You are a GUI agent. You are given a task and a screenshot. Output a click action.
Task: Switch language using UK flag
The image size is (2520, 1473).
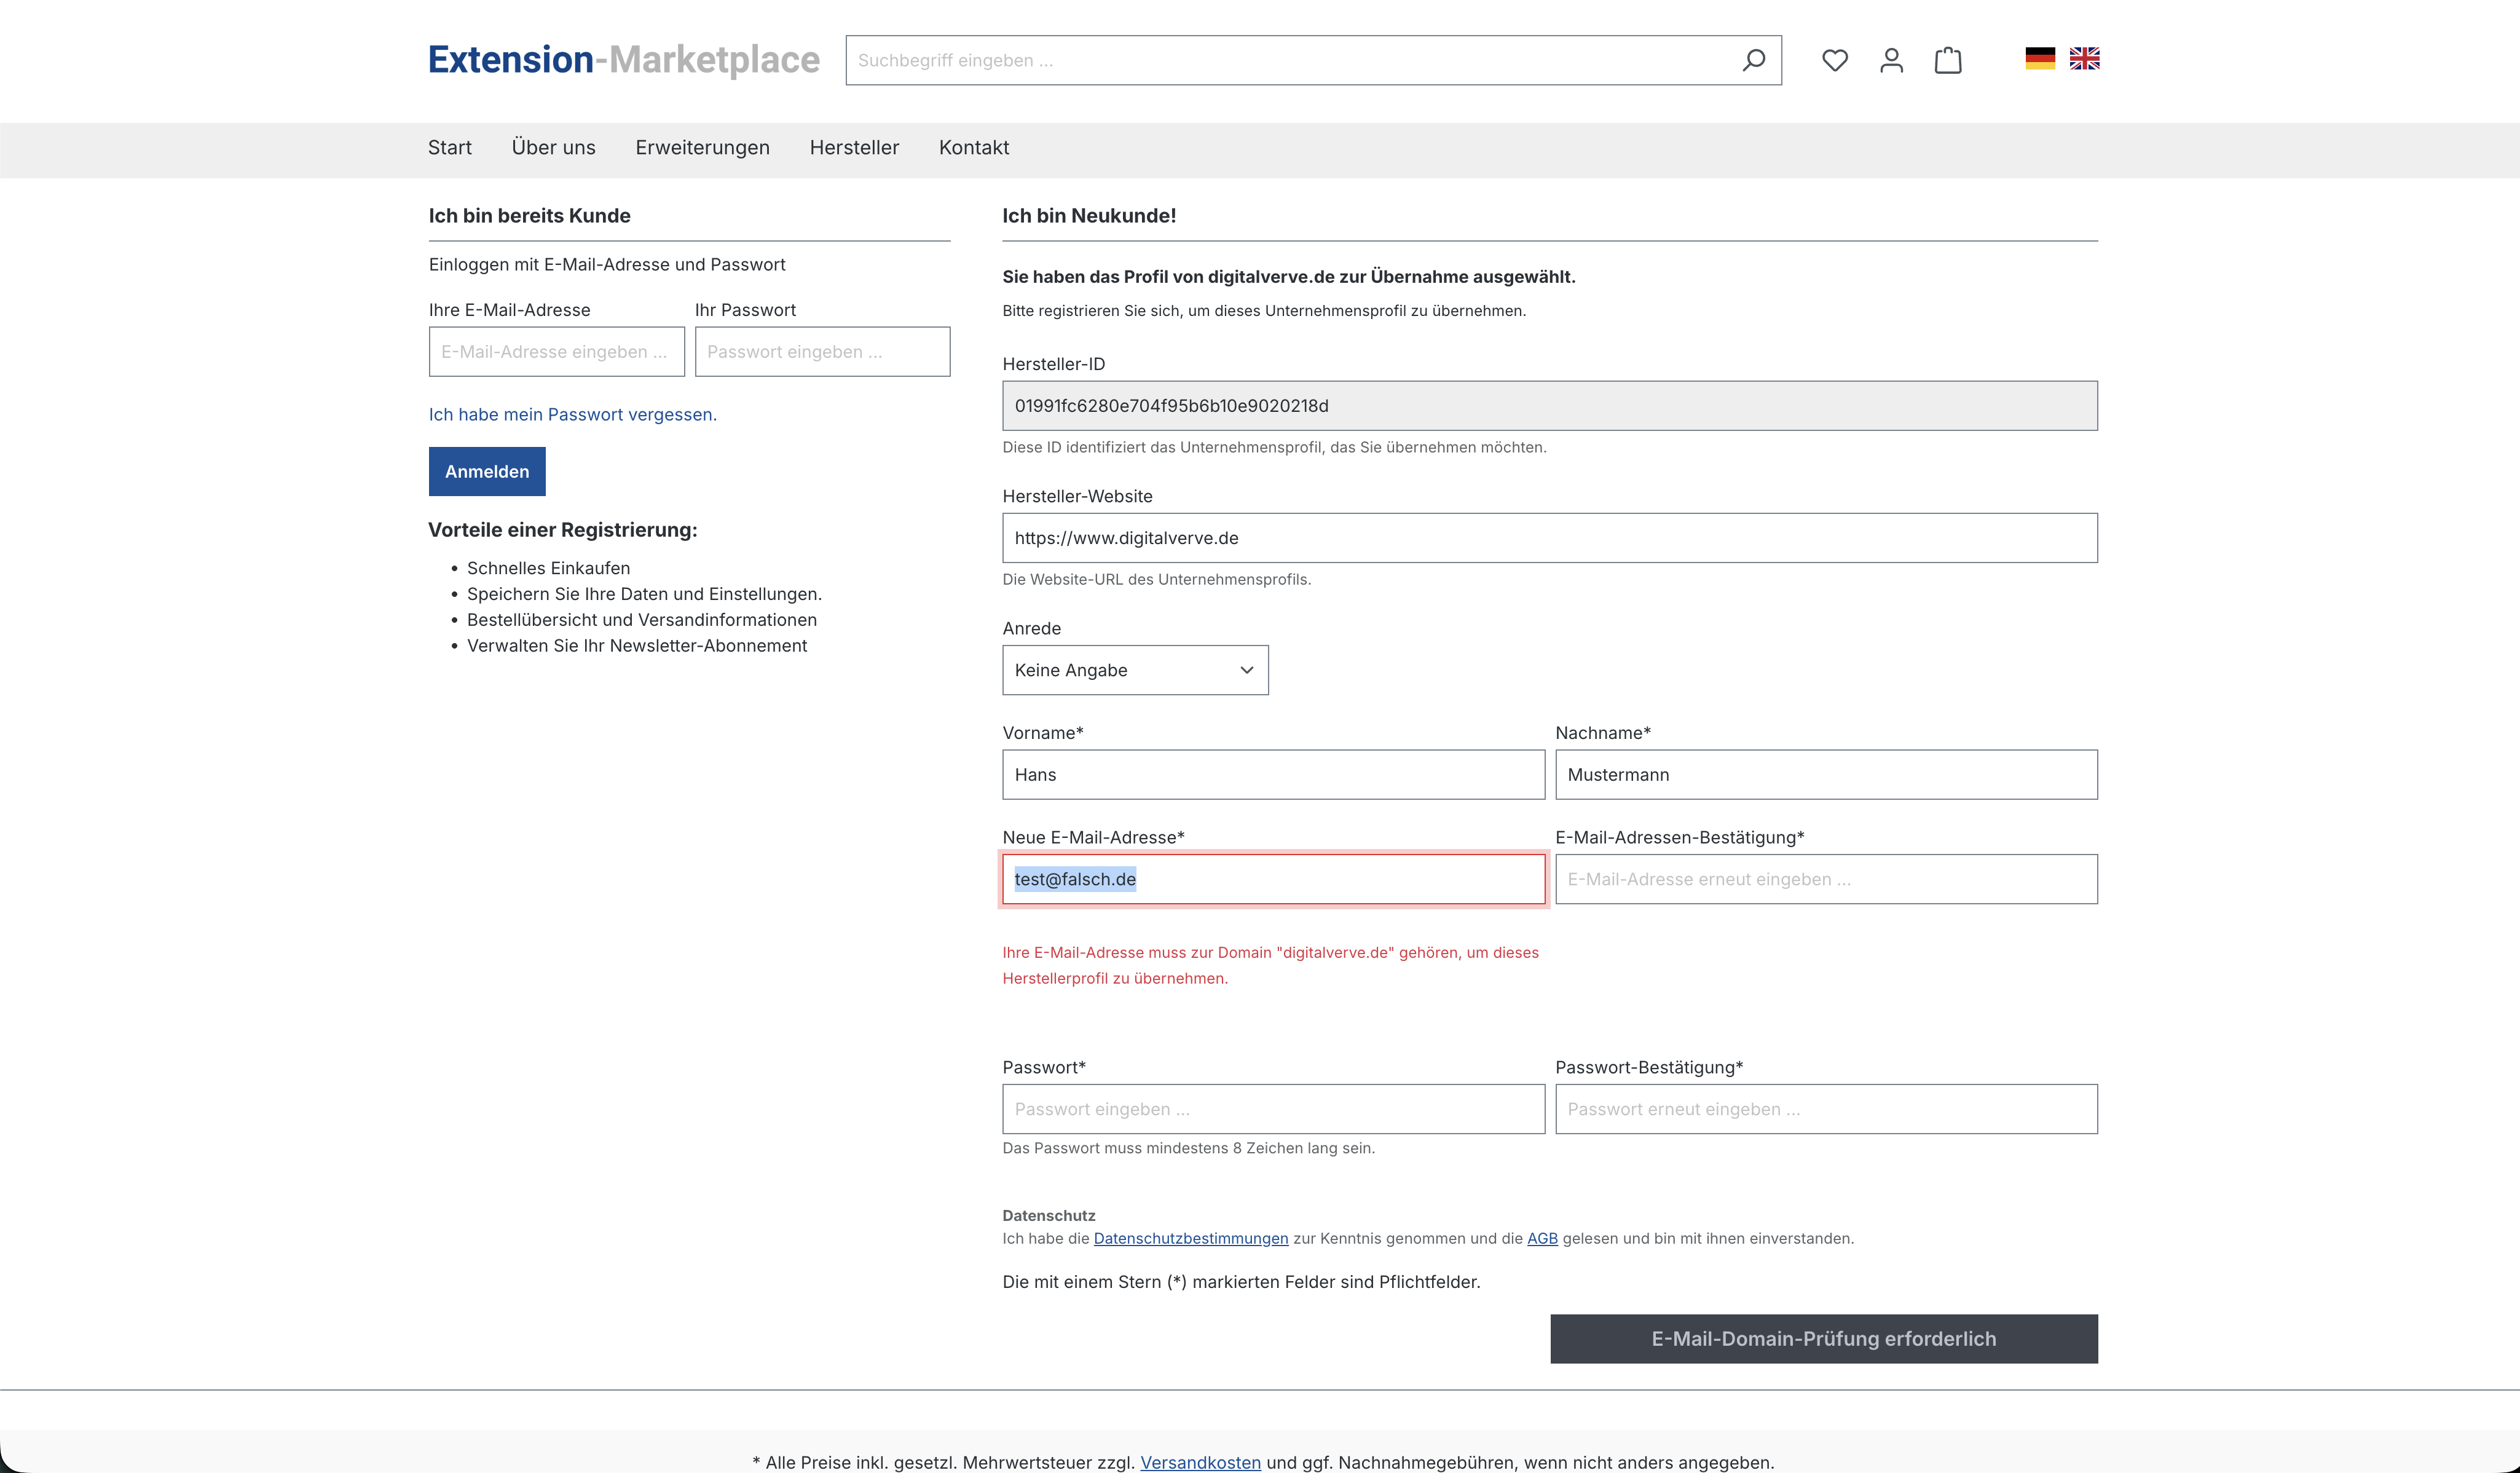coord(2084,59)
